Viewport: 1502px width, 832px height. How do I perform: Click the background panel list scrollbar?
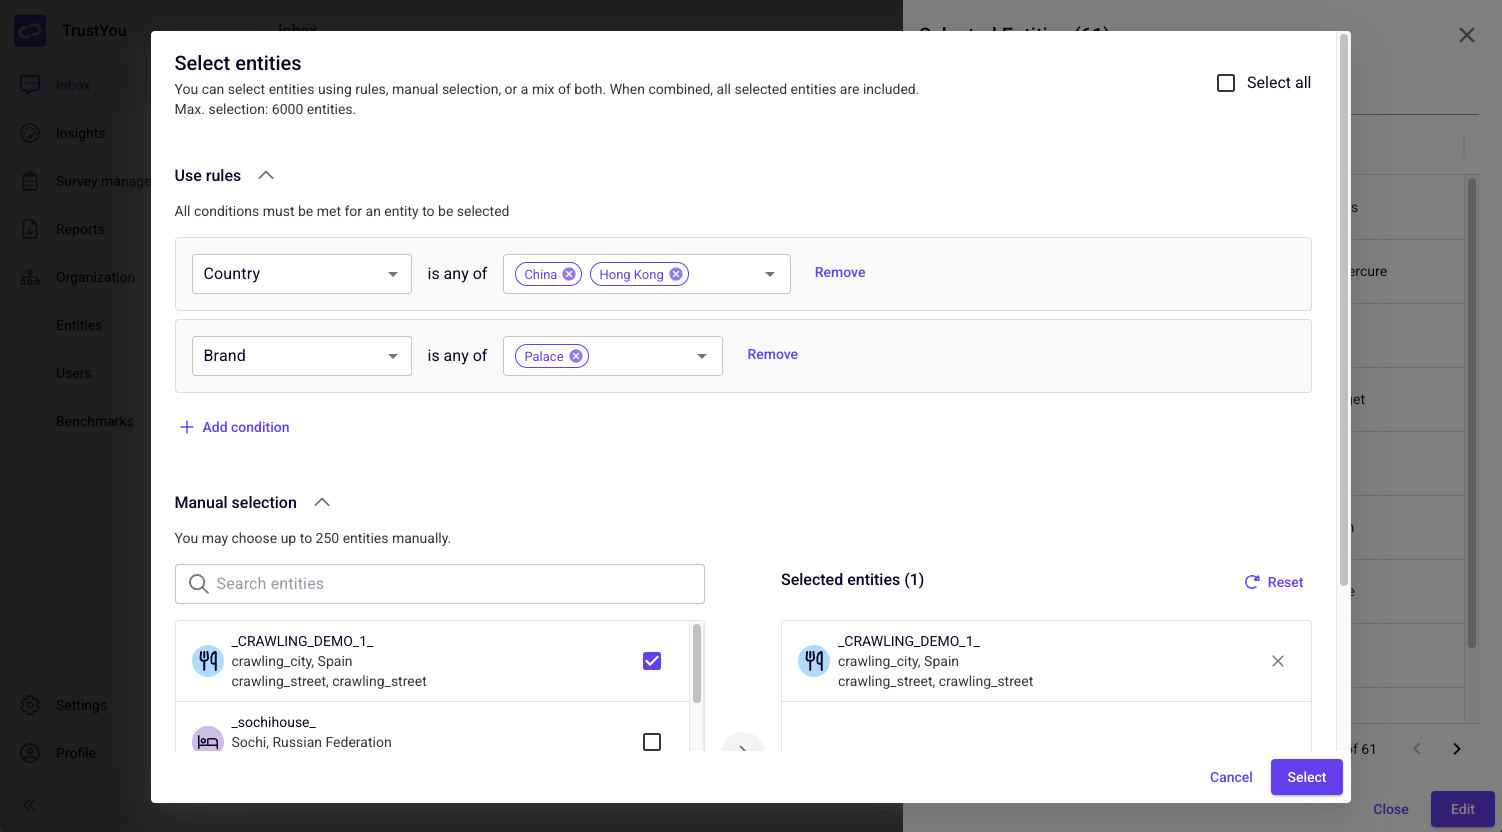[x=1472, y=413]
